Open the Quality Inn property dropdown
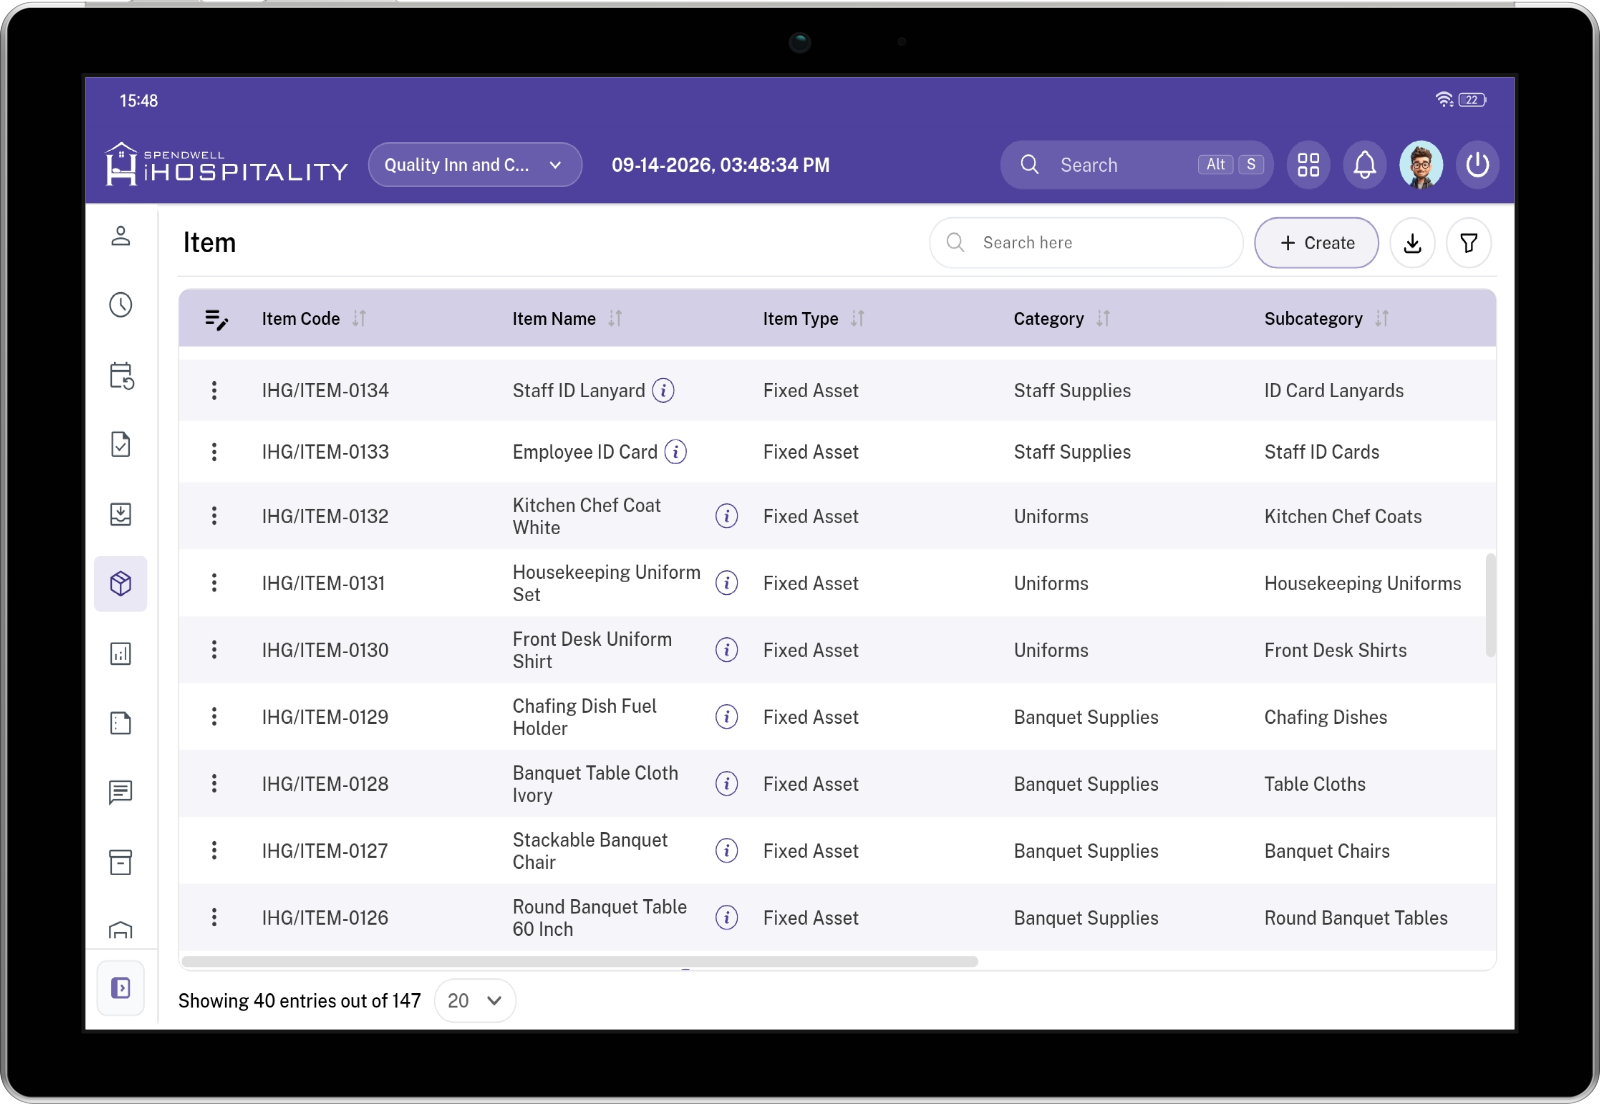Screen dimensions: 1600x1104 475,165
